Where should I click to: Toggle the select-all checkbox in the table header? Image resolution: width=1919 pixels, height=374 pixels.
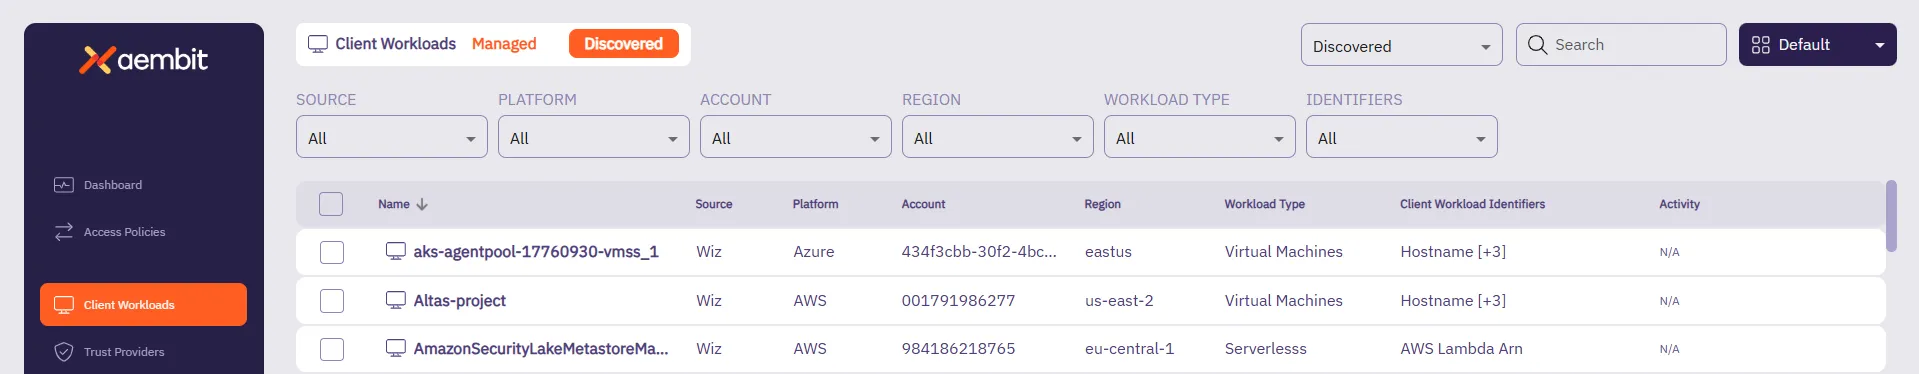331,204
